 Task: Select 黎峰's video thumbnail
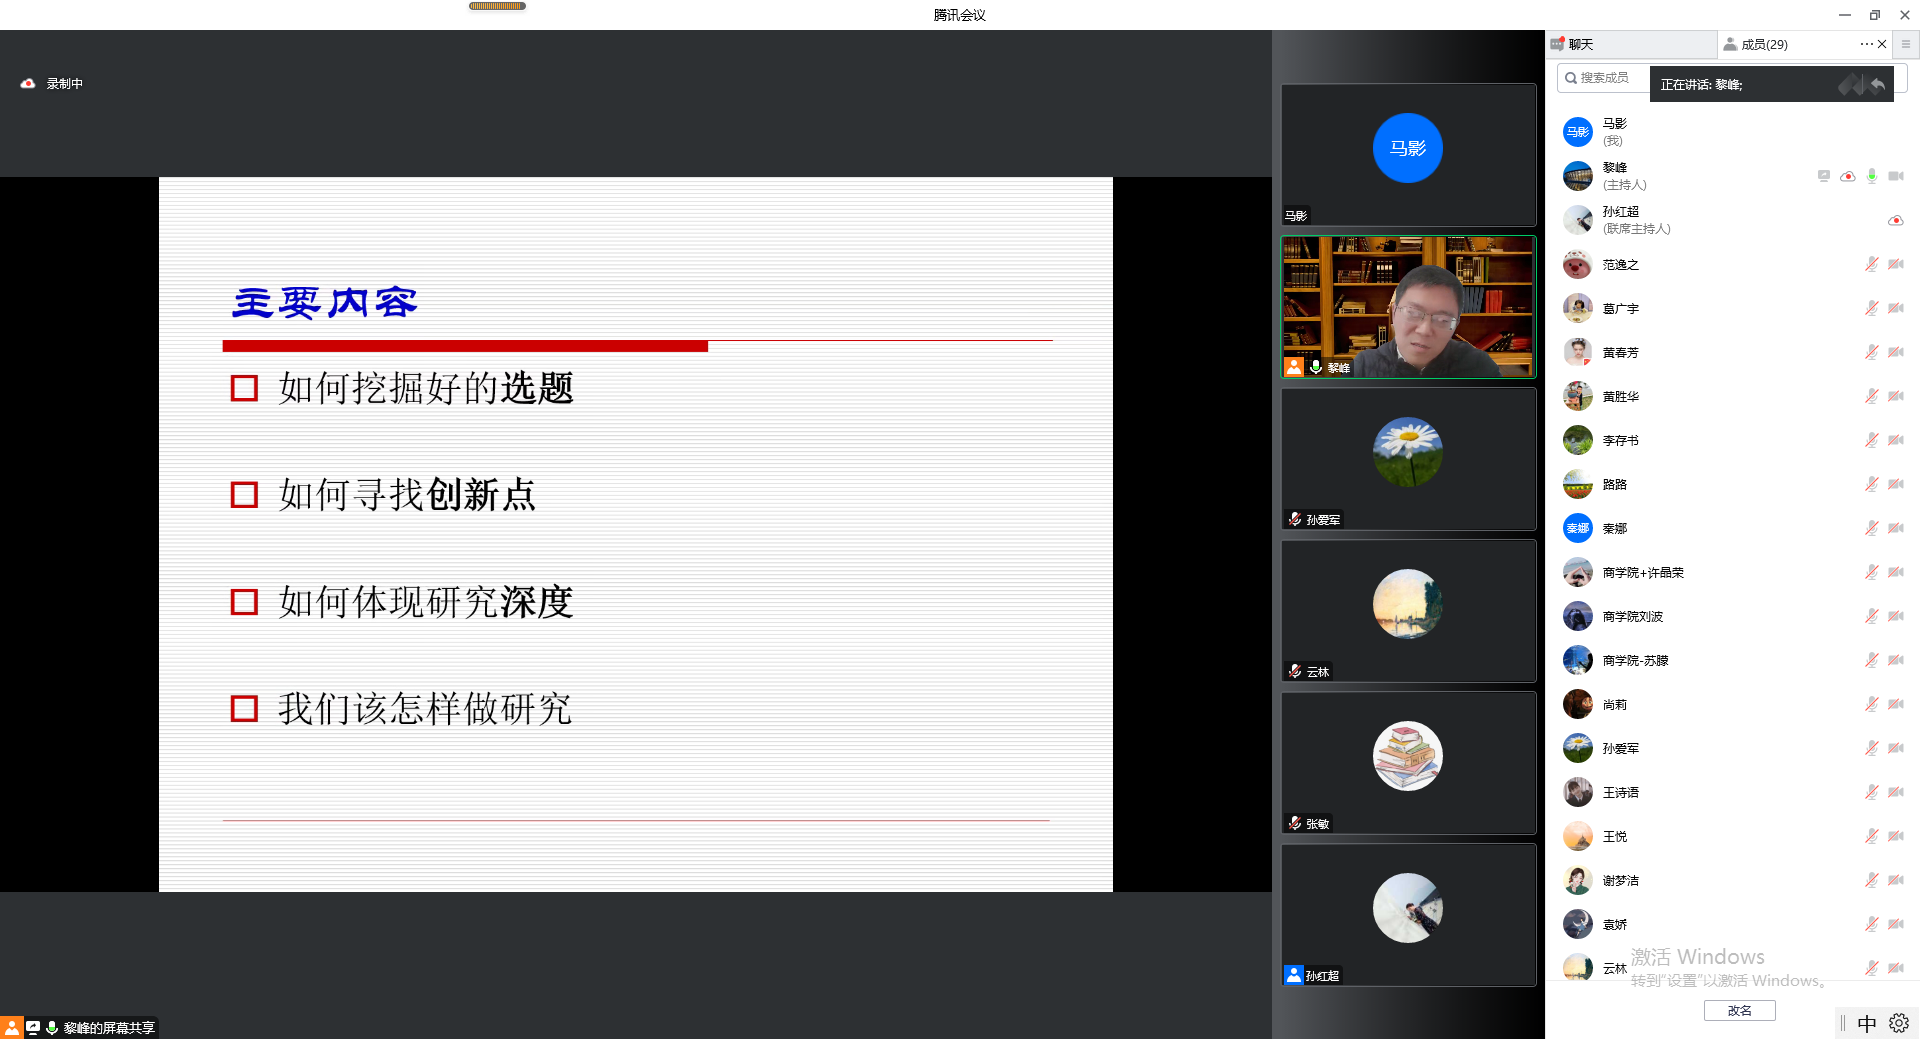(1408, 306)
